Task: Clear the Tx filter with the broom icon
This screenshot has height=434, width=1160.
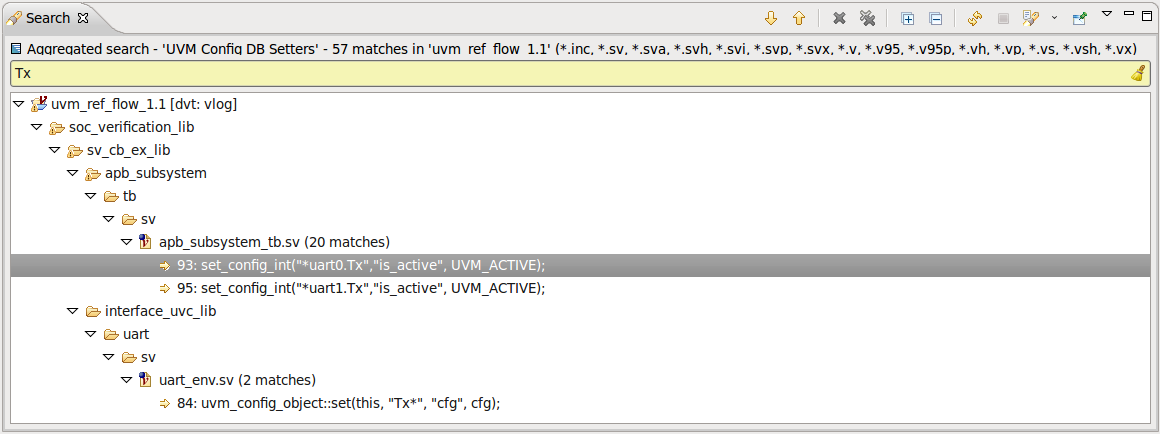Action: click(1139, 73)
